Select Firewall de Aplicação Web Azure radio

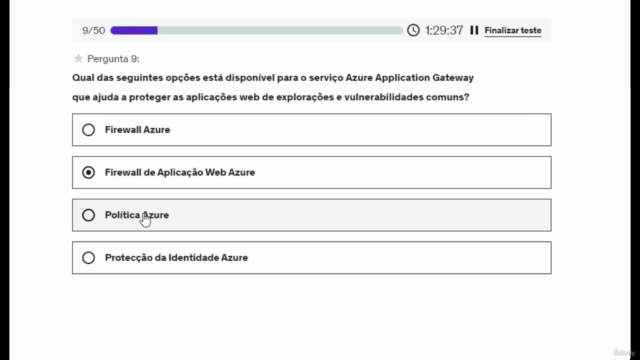(x=88, y=173)
